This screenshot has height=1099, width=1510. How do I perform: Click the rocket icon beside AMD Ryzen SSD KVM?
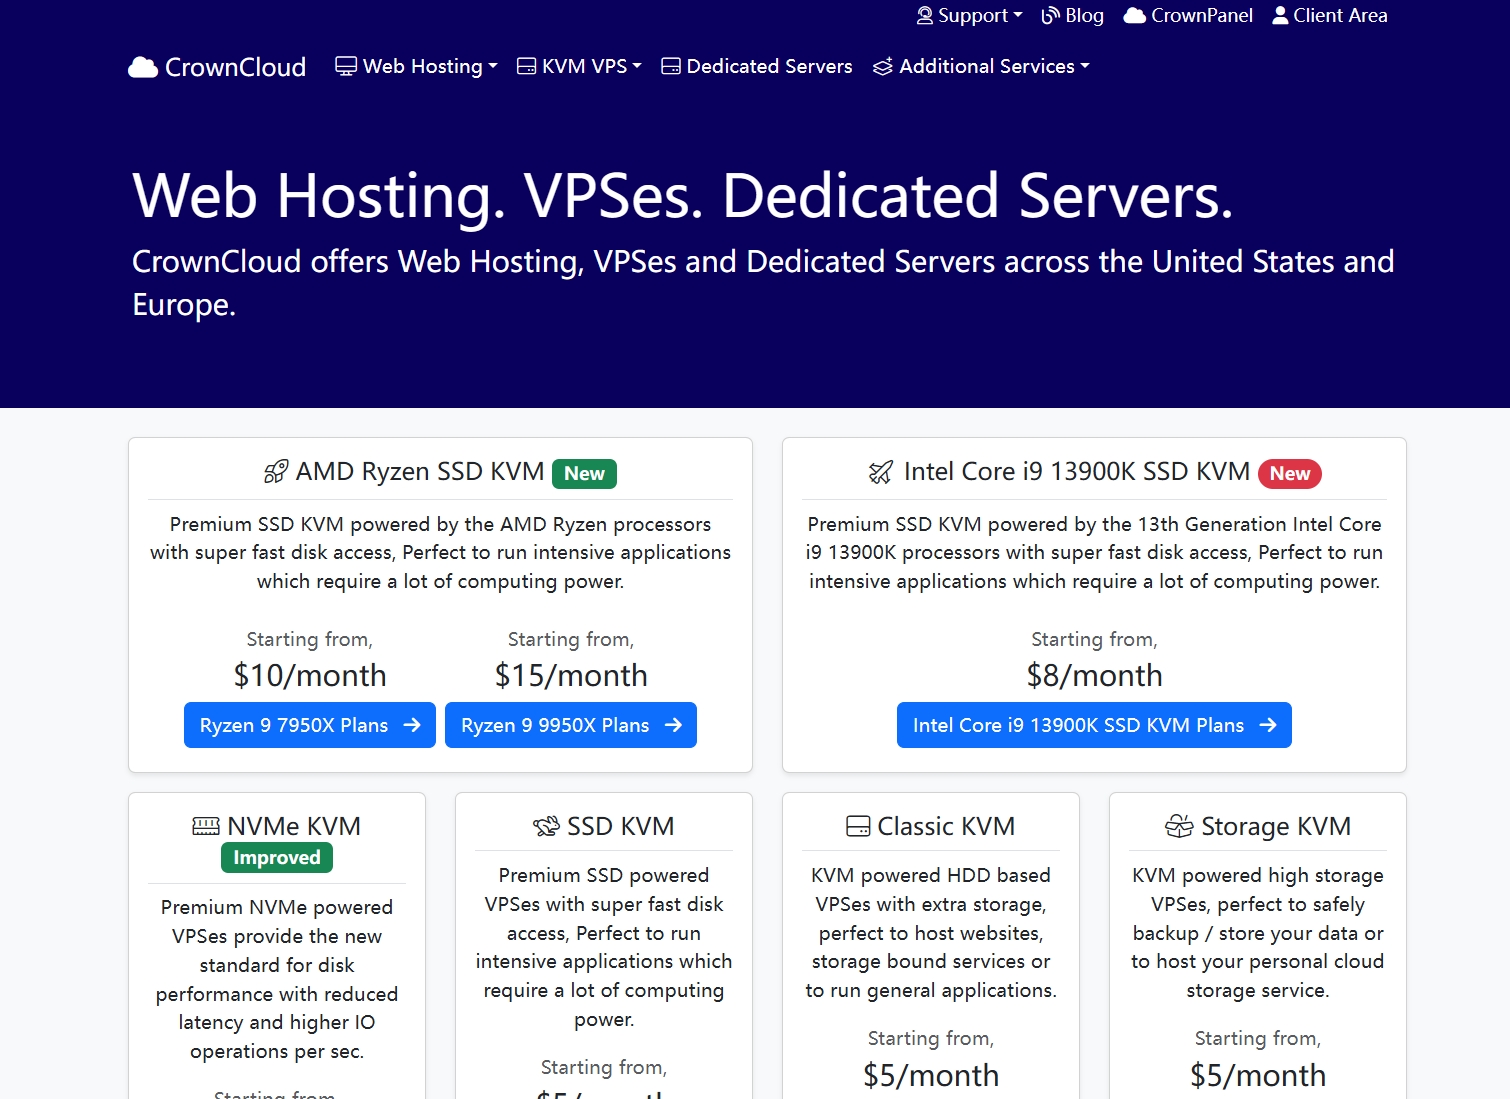point(276,472)
